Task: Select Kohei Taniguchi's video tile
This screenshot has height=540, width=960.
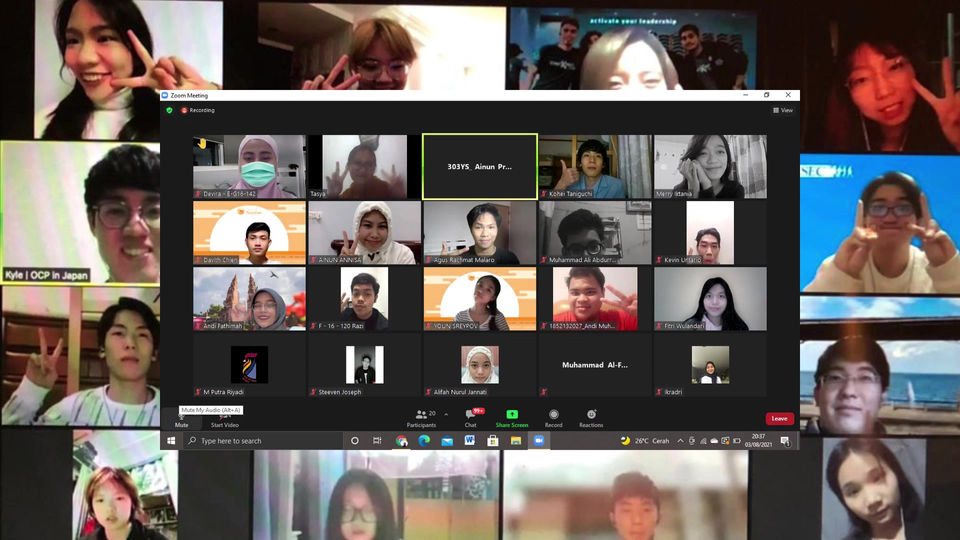Action: [595, 167]
